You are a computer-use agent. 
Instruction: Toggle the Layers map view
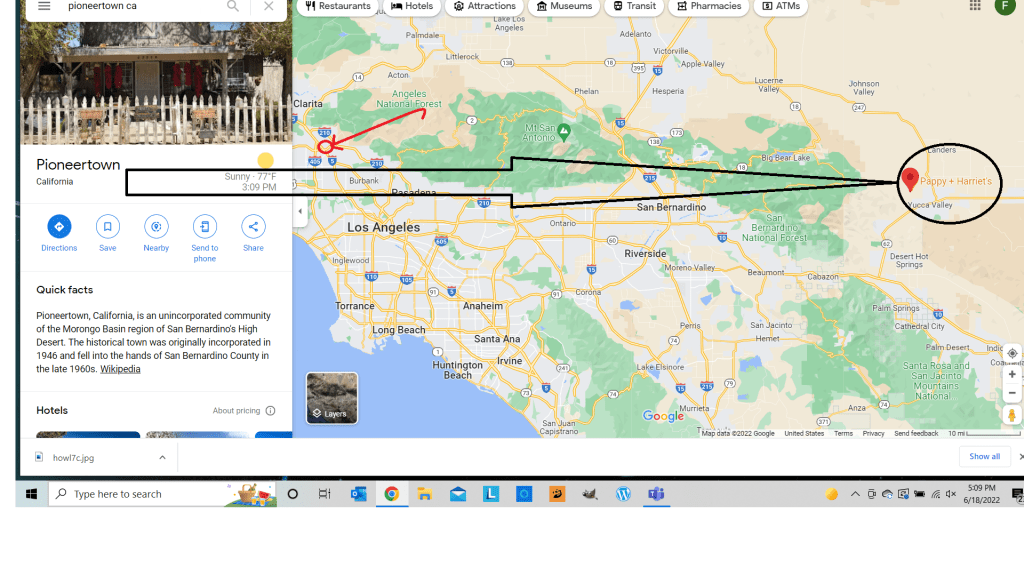(x=331, y=398)
